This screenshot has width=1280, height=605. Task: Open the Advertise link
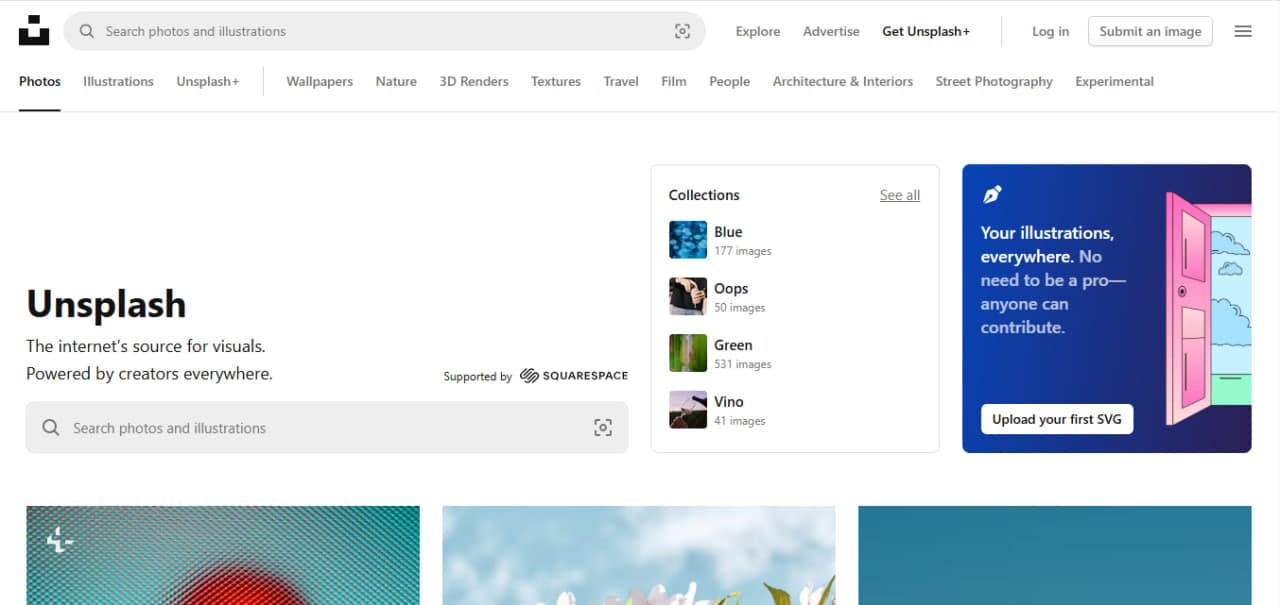831,31
